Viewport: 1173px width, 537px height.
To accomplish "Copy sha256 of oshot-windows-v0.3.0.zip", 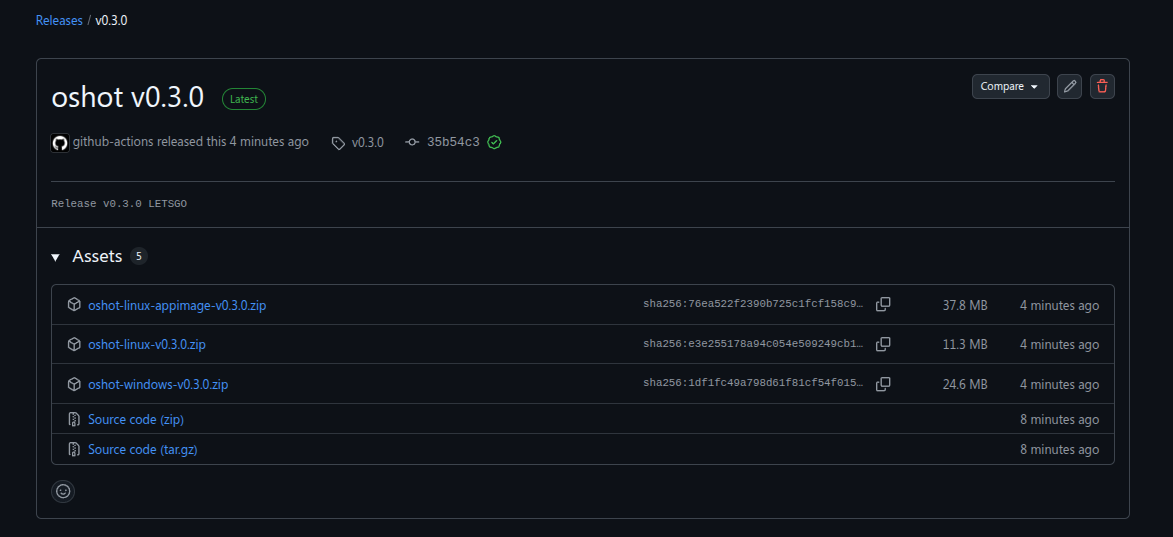I will click(883, 384).
